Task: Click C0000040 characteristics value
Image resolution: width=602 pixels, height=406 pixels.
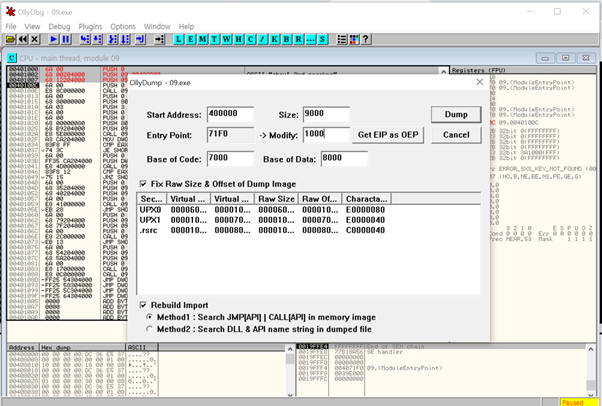Action: tap(365, 230)
